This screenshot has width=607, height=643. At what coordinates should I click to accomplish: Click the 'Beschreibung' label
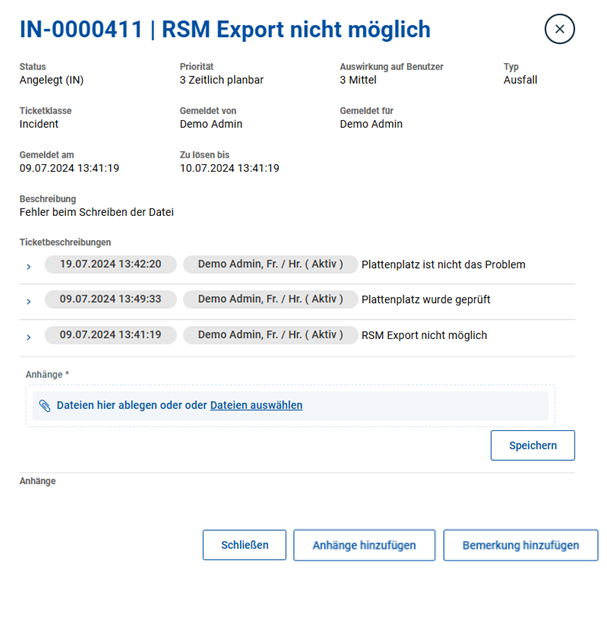click(x=48, y=199)
